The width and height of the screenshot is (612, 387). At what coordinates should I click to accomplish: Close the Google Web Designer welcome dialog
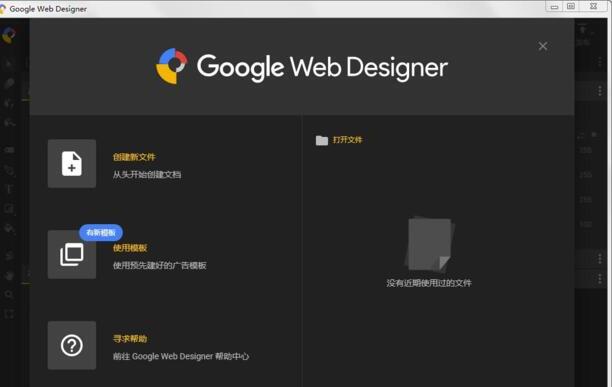543,46
